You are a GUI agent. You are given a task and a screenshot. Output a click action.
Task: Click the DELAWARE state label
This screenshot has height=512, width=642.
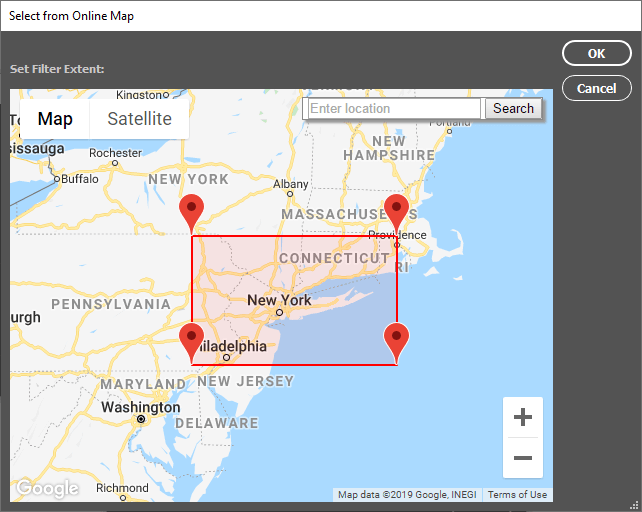coord(217,423)
